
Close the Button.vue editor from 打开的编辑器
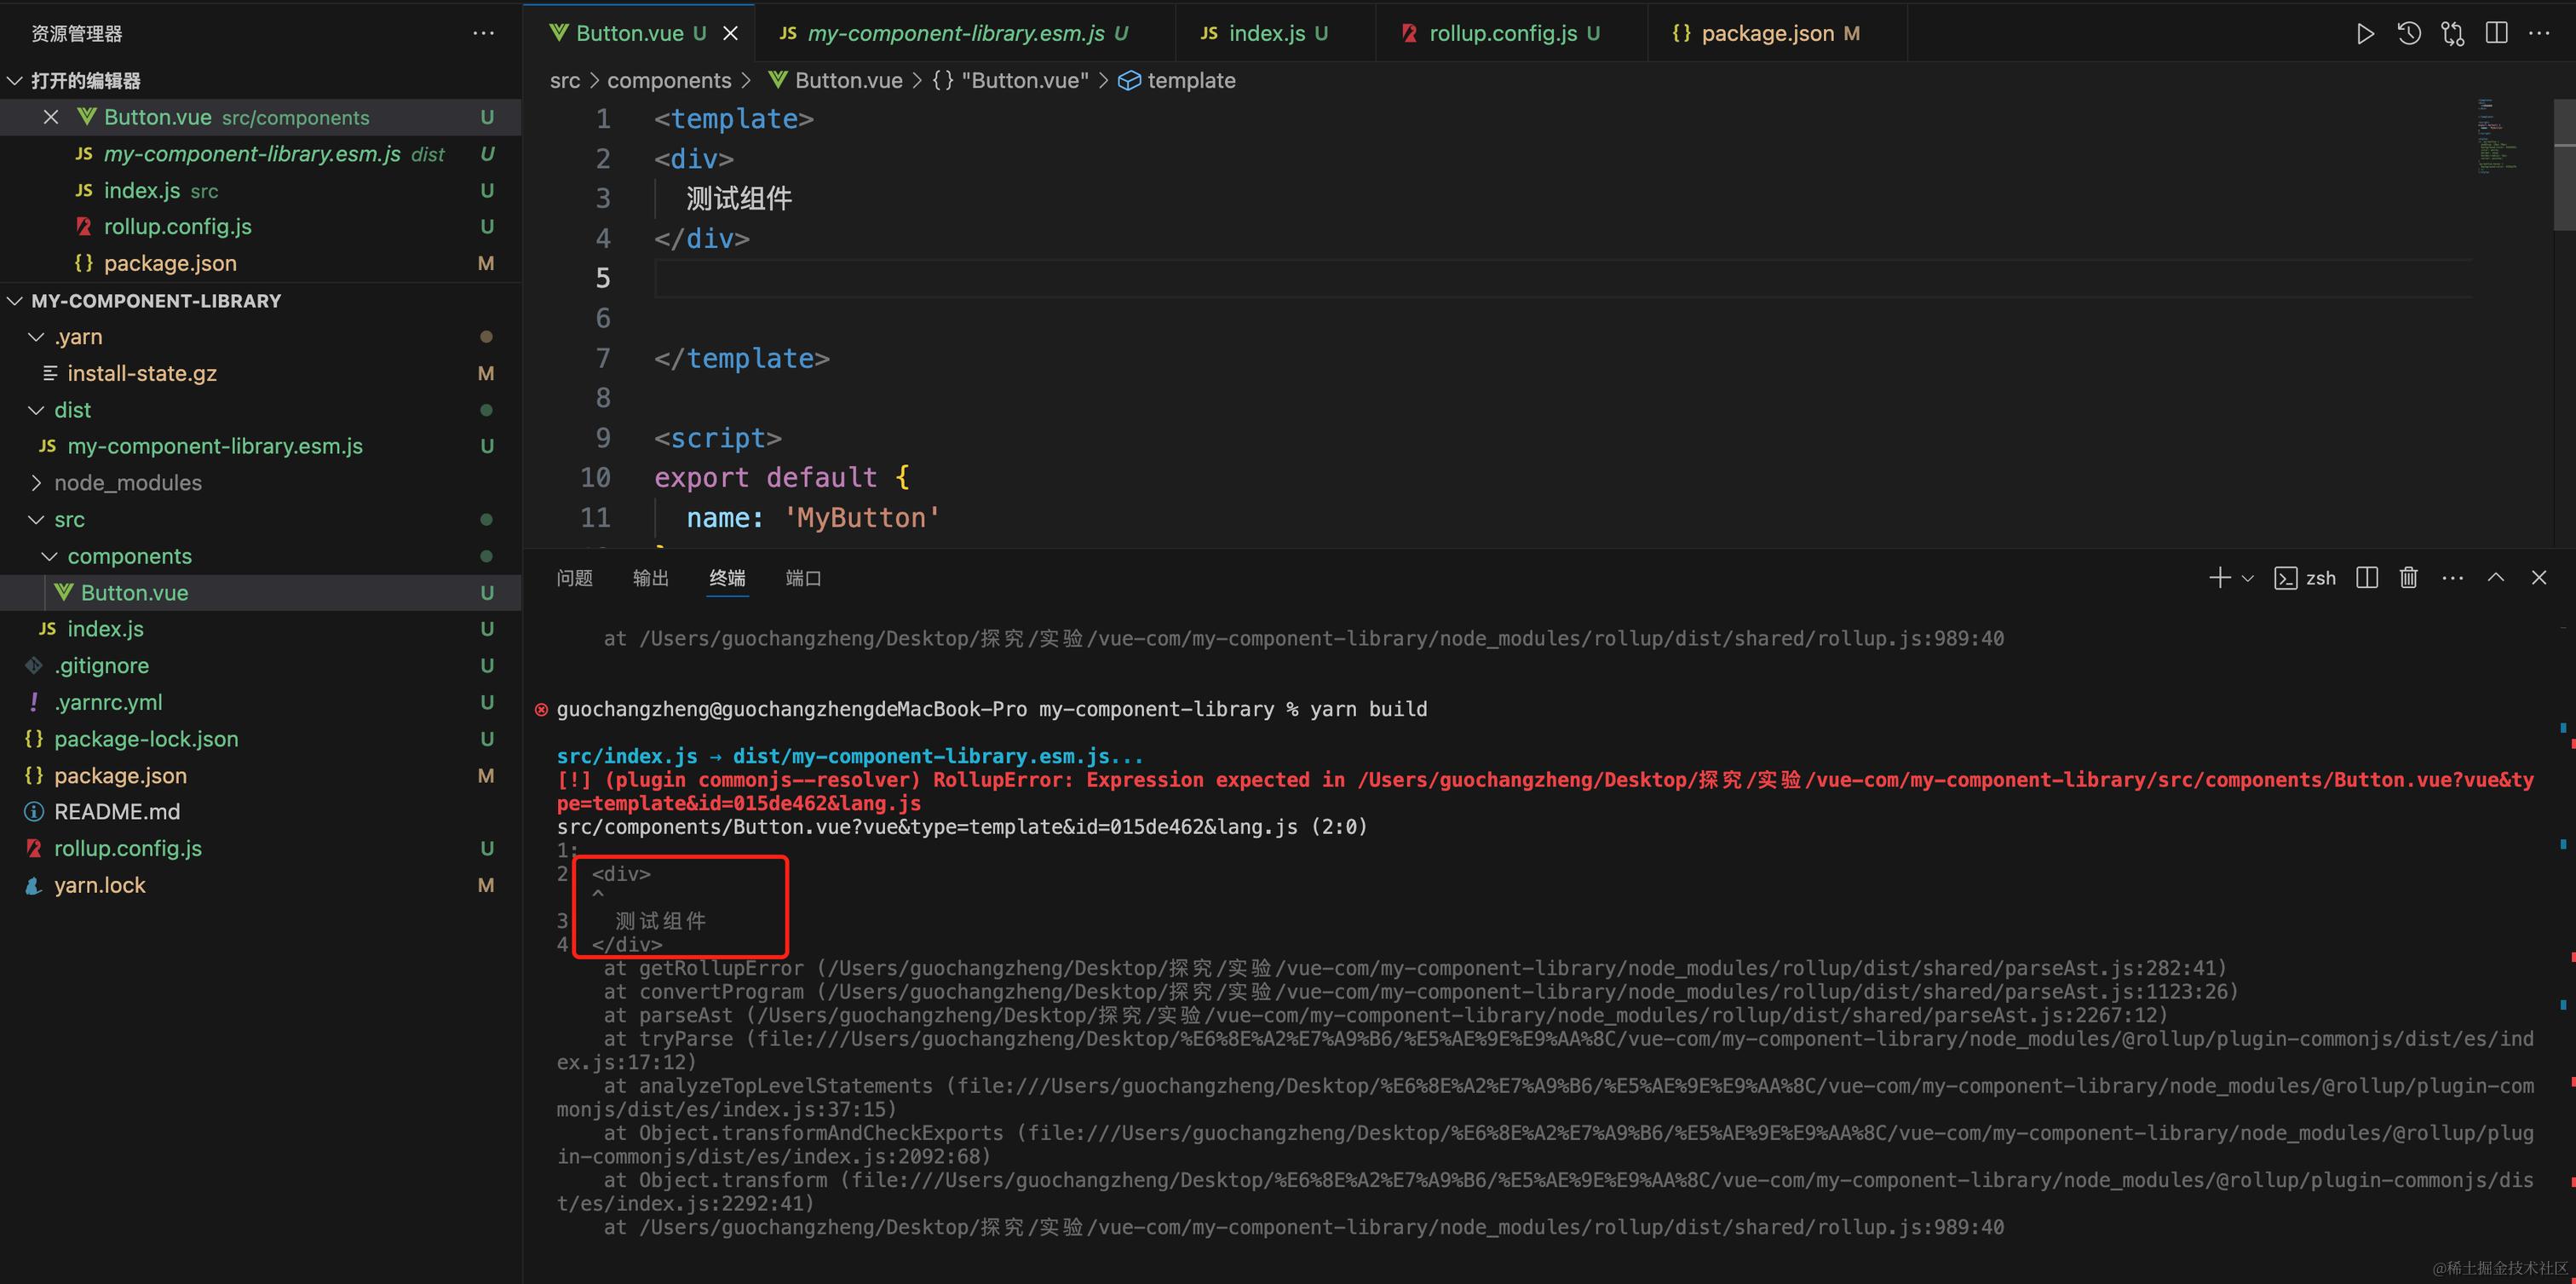[50, 117]
